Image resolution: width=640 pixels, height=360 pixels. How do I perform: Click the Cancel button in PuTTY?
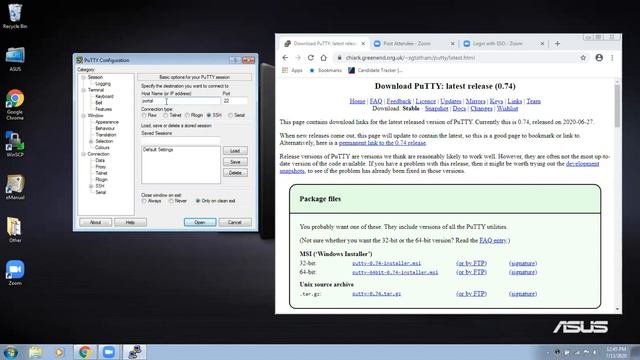[x=235, y=222]
